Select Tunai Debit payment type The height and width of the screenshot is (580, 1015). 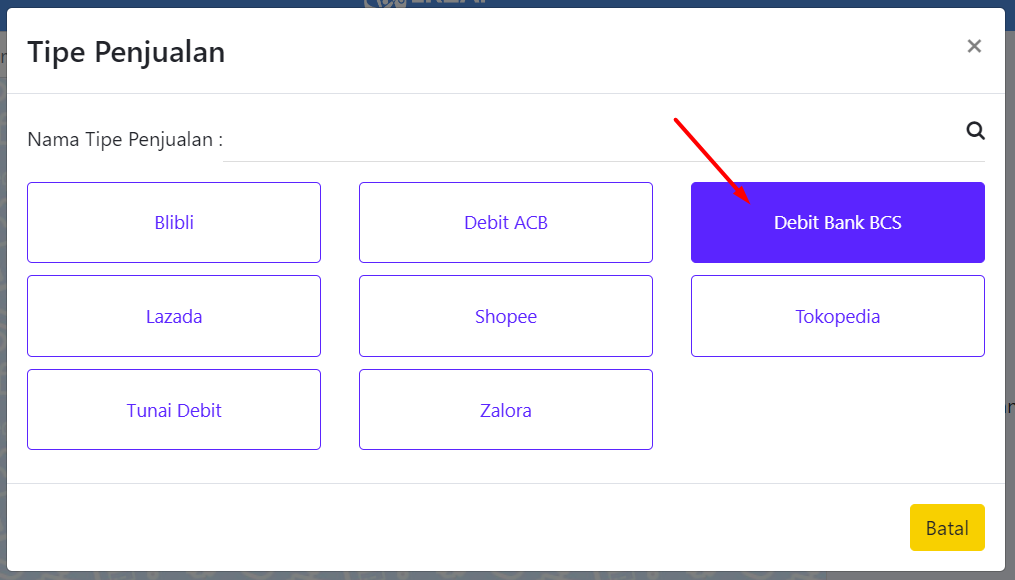click(x=174, y=410)
